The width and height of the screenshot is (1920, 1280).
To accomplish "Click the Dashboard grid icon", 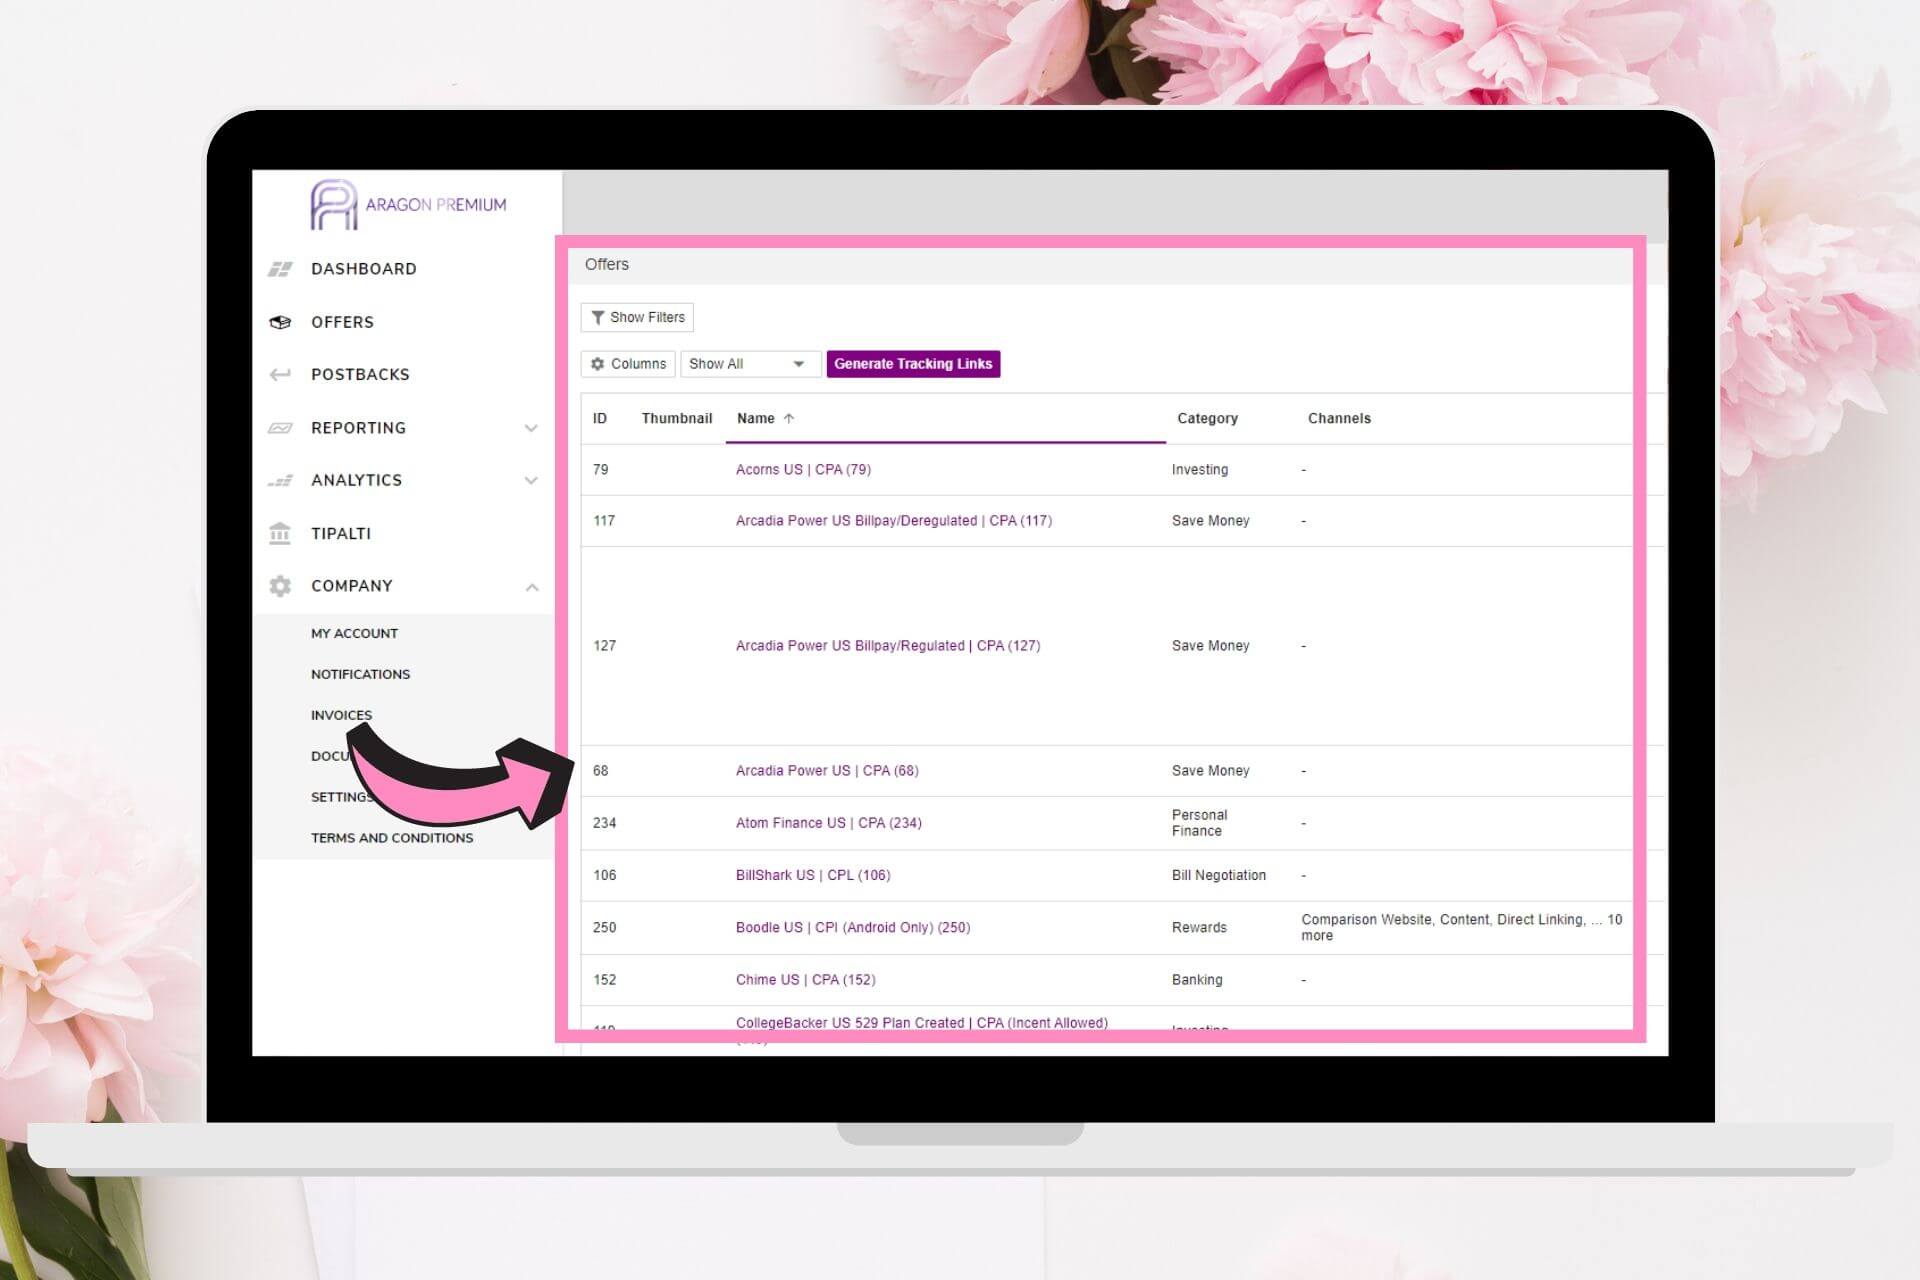I will [x=280, y=269].
